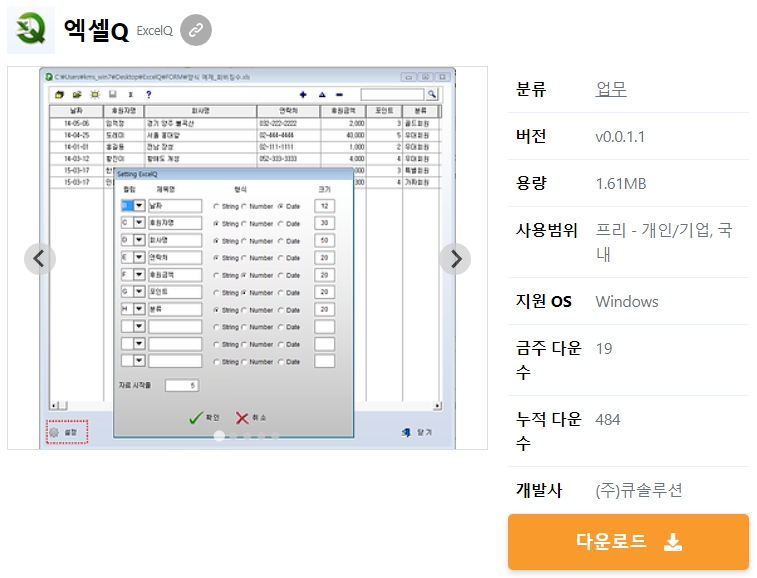Open the ExcelQ program screenshot image

[247, 258]
